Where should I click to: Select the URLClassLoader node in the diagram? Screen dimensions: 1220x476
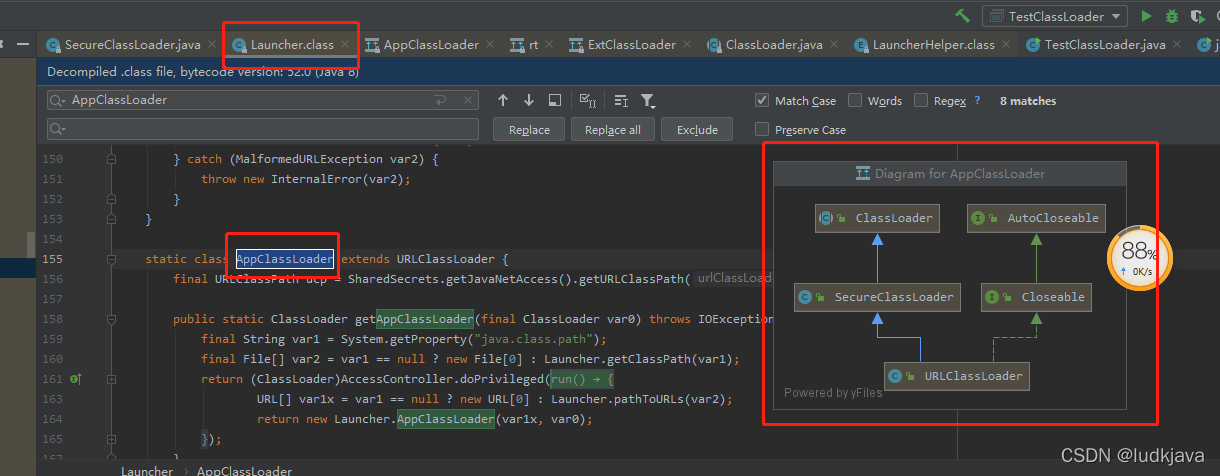pos(957,376)
